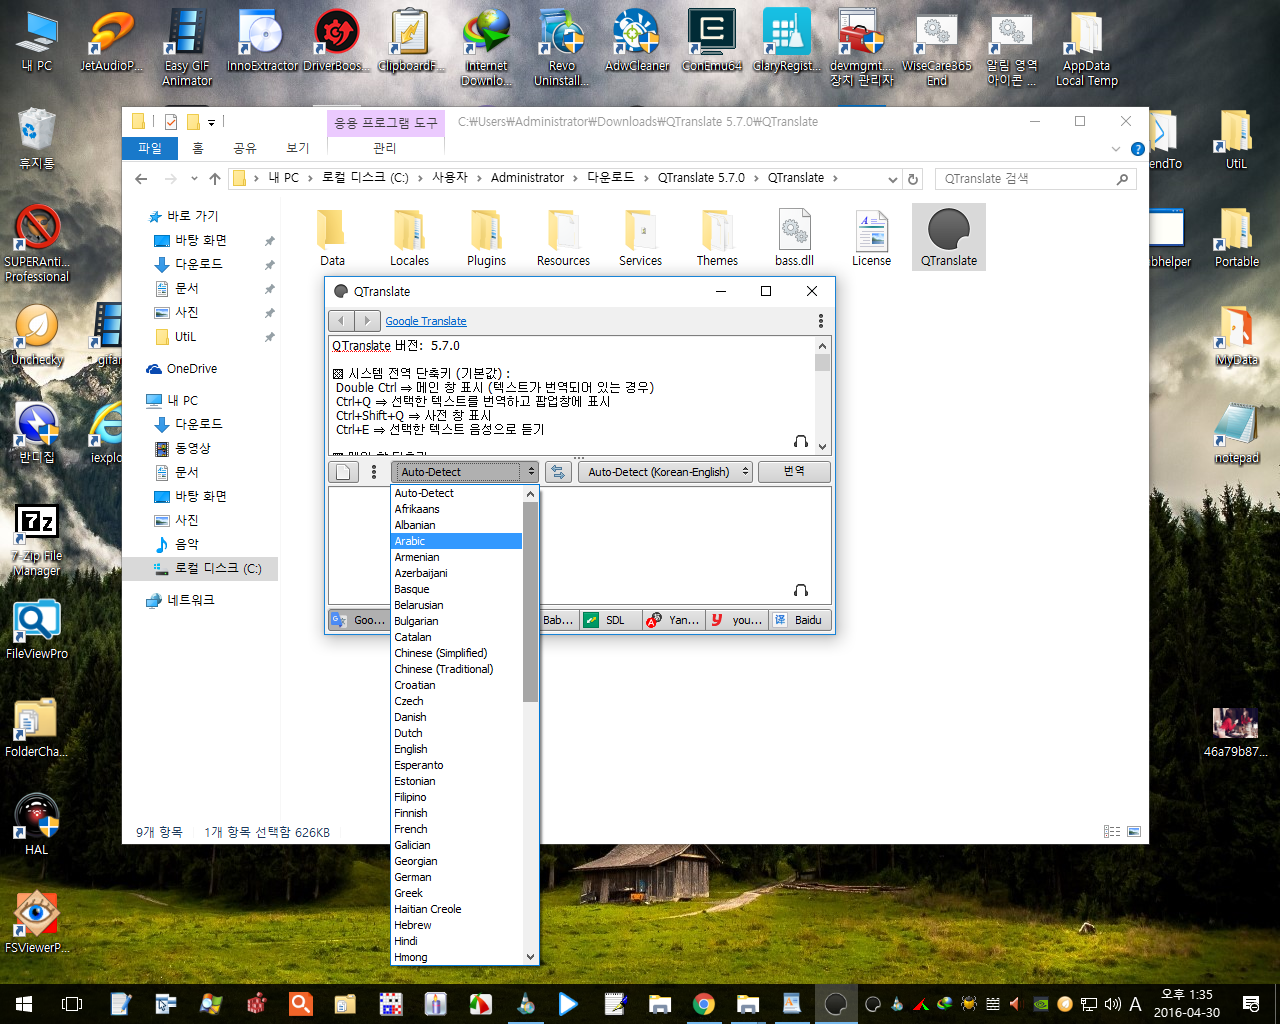Open the Windows Start menu
This screenshot has width=1280, height=1024.
[24, 1004]
